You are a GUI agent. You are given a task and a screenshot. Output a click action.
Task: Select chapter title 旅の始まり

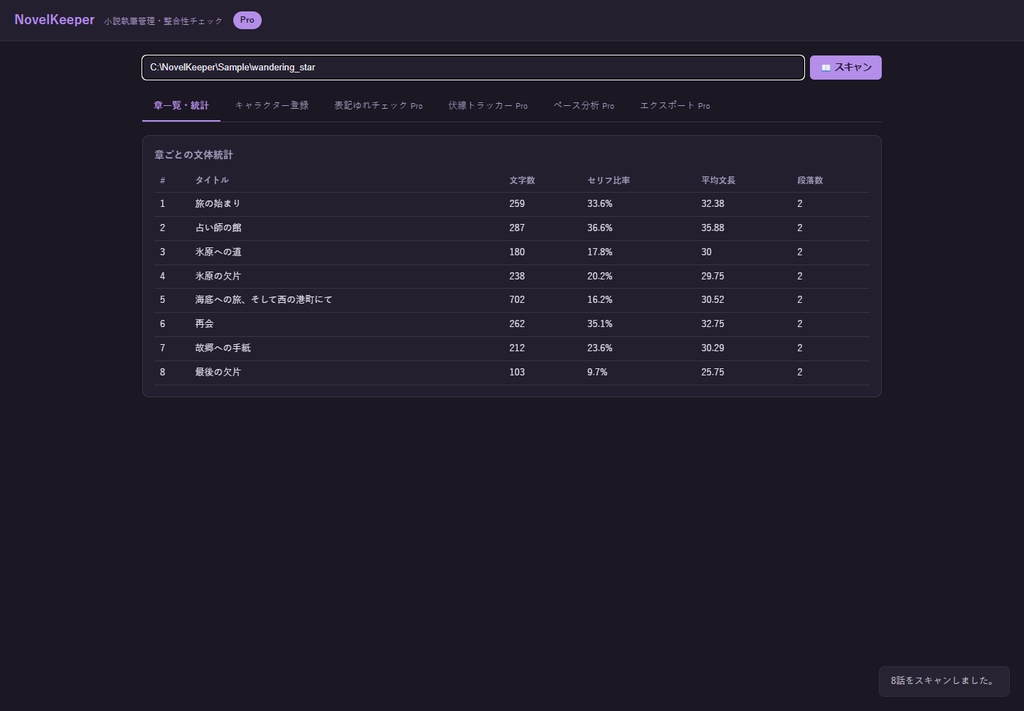coord(218,204)
